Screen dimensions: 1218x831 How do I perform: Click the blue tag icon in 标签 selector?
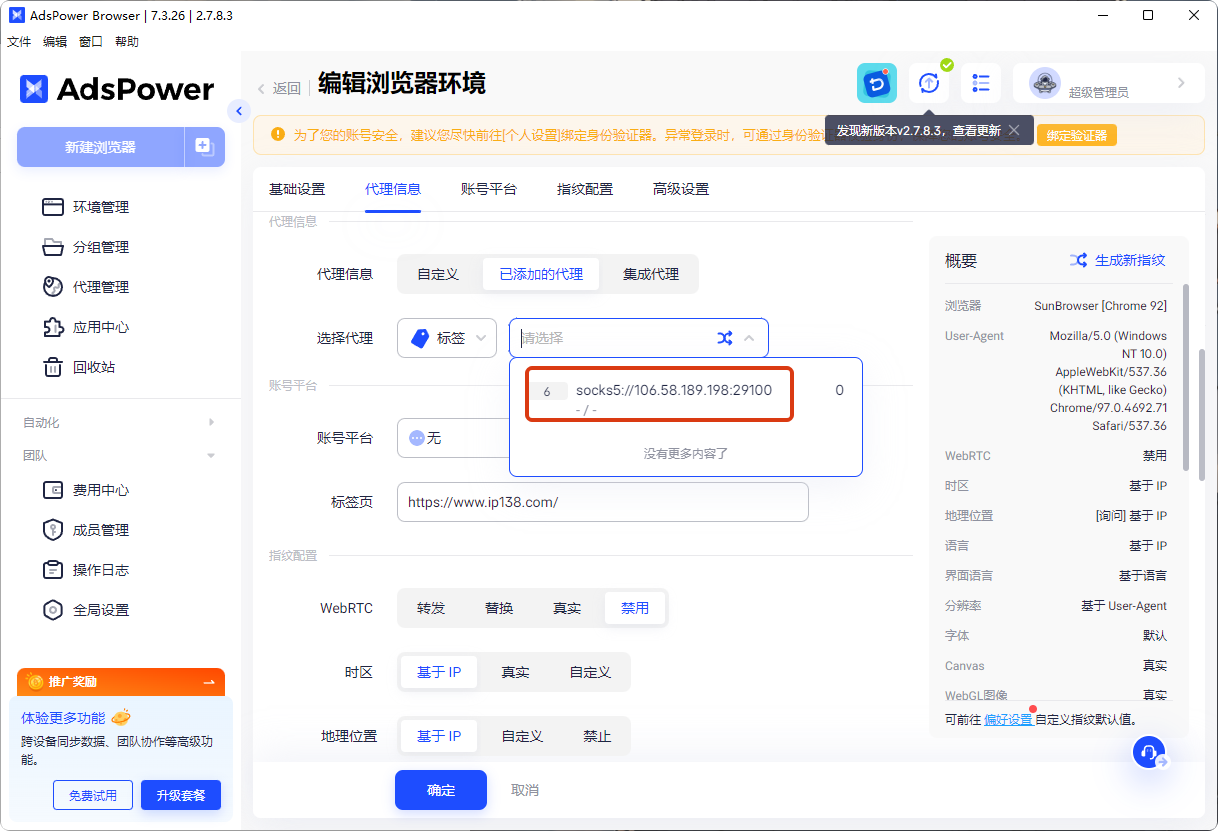pos(420,338)
